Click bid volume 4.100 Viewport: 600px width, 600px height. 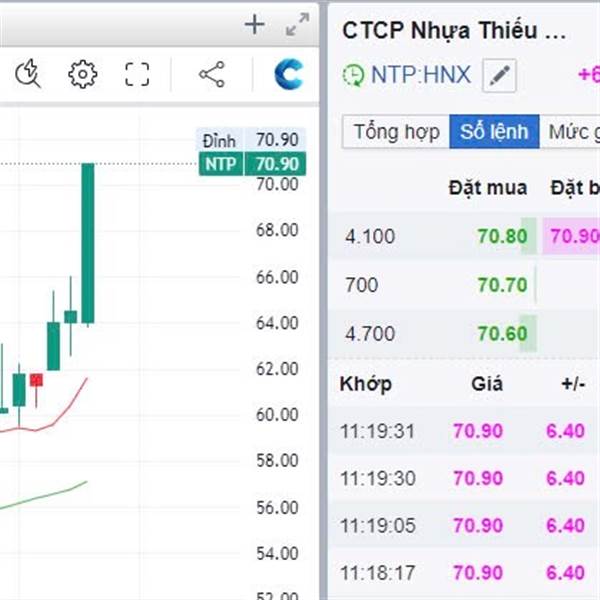(370, 236)
